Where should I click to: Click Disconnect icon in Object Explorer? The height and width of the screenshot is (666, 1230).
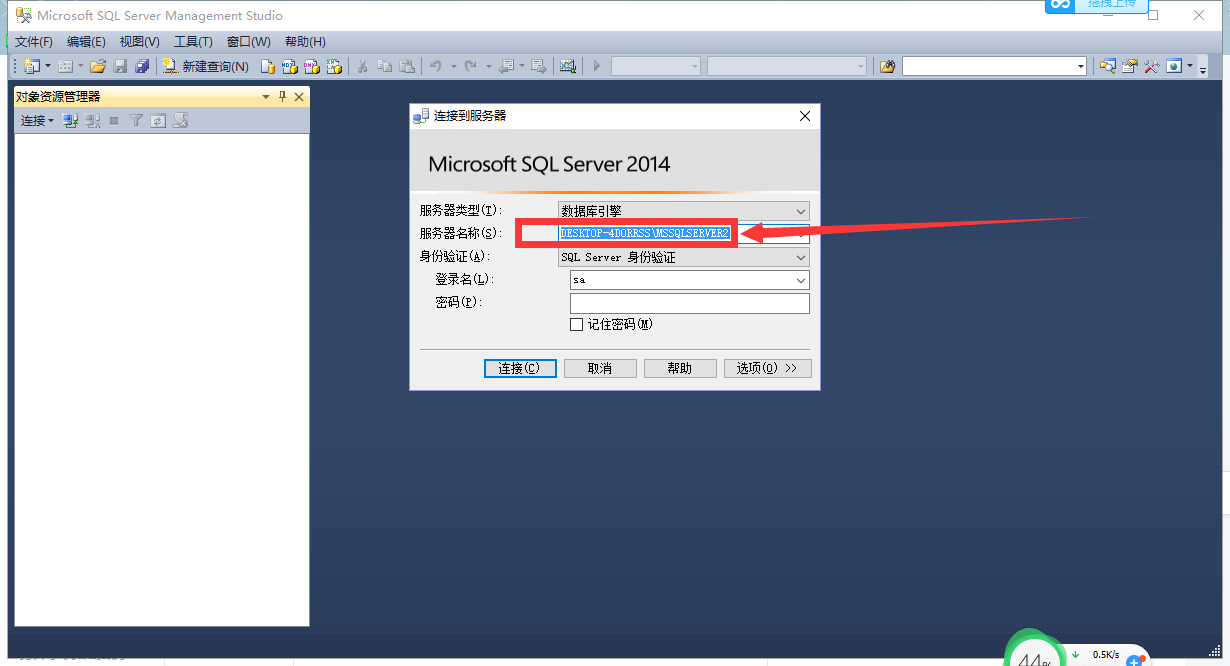click(92, 120)
